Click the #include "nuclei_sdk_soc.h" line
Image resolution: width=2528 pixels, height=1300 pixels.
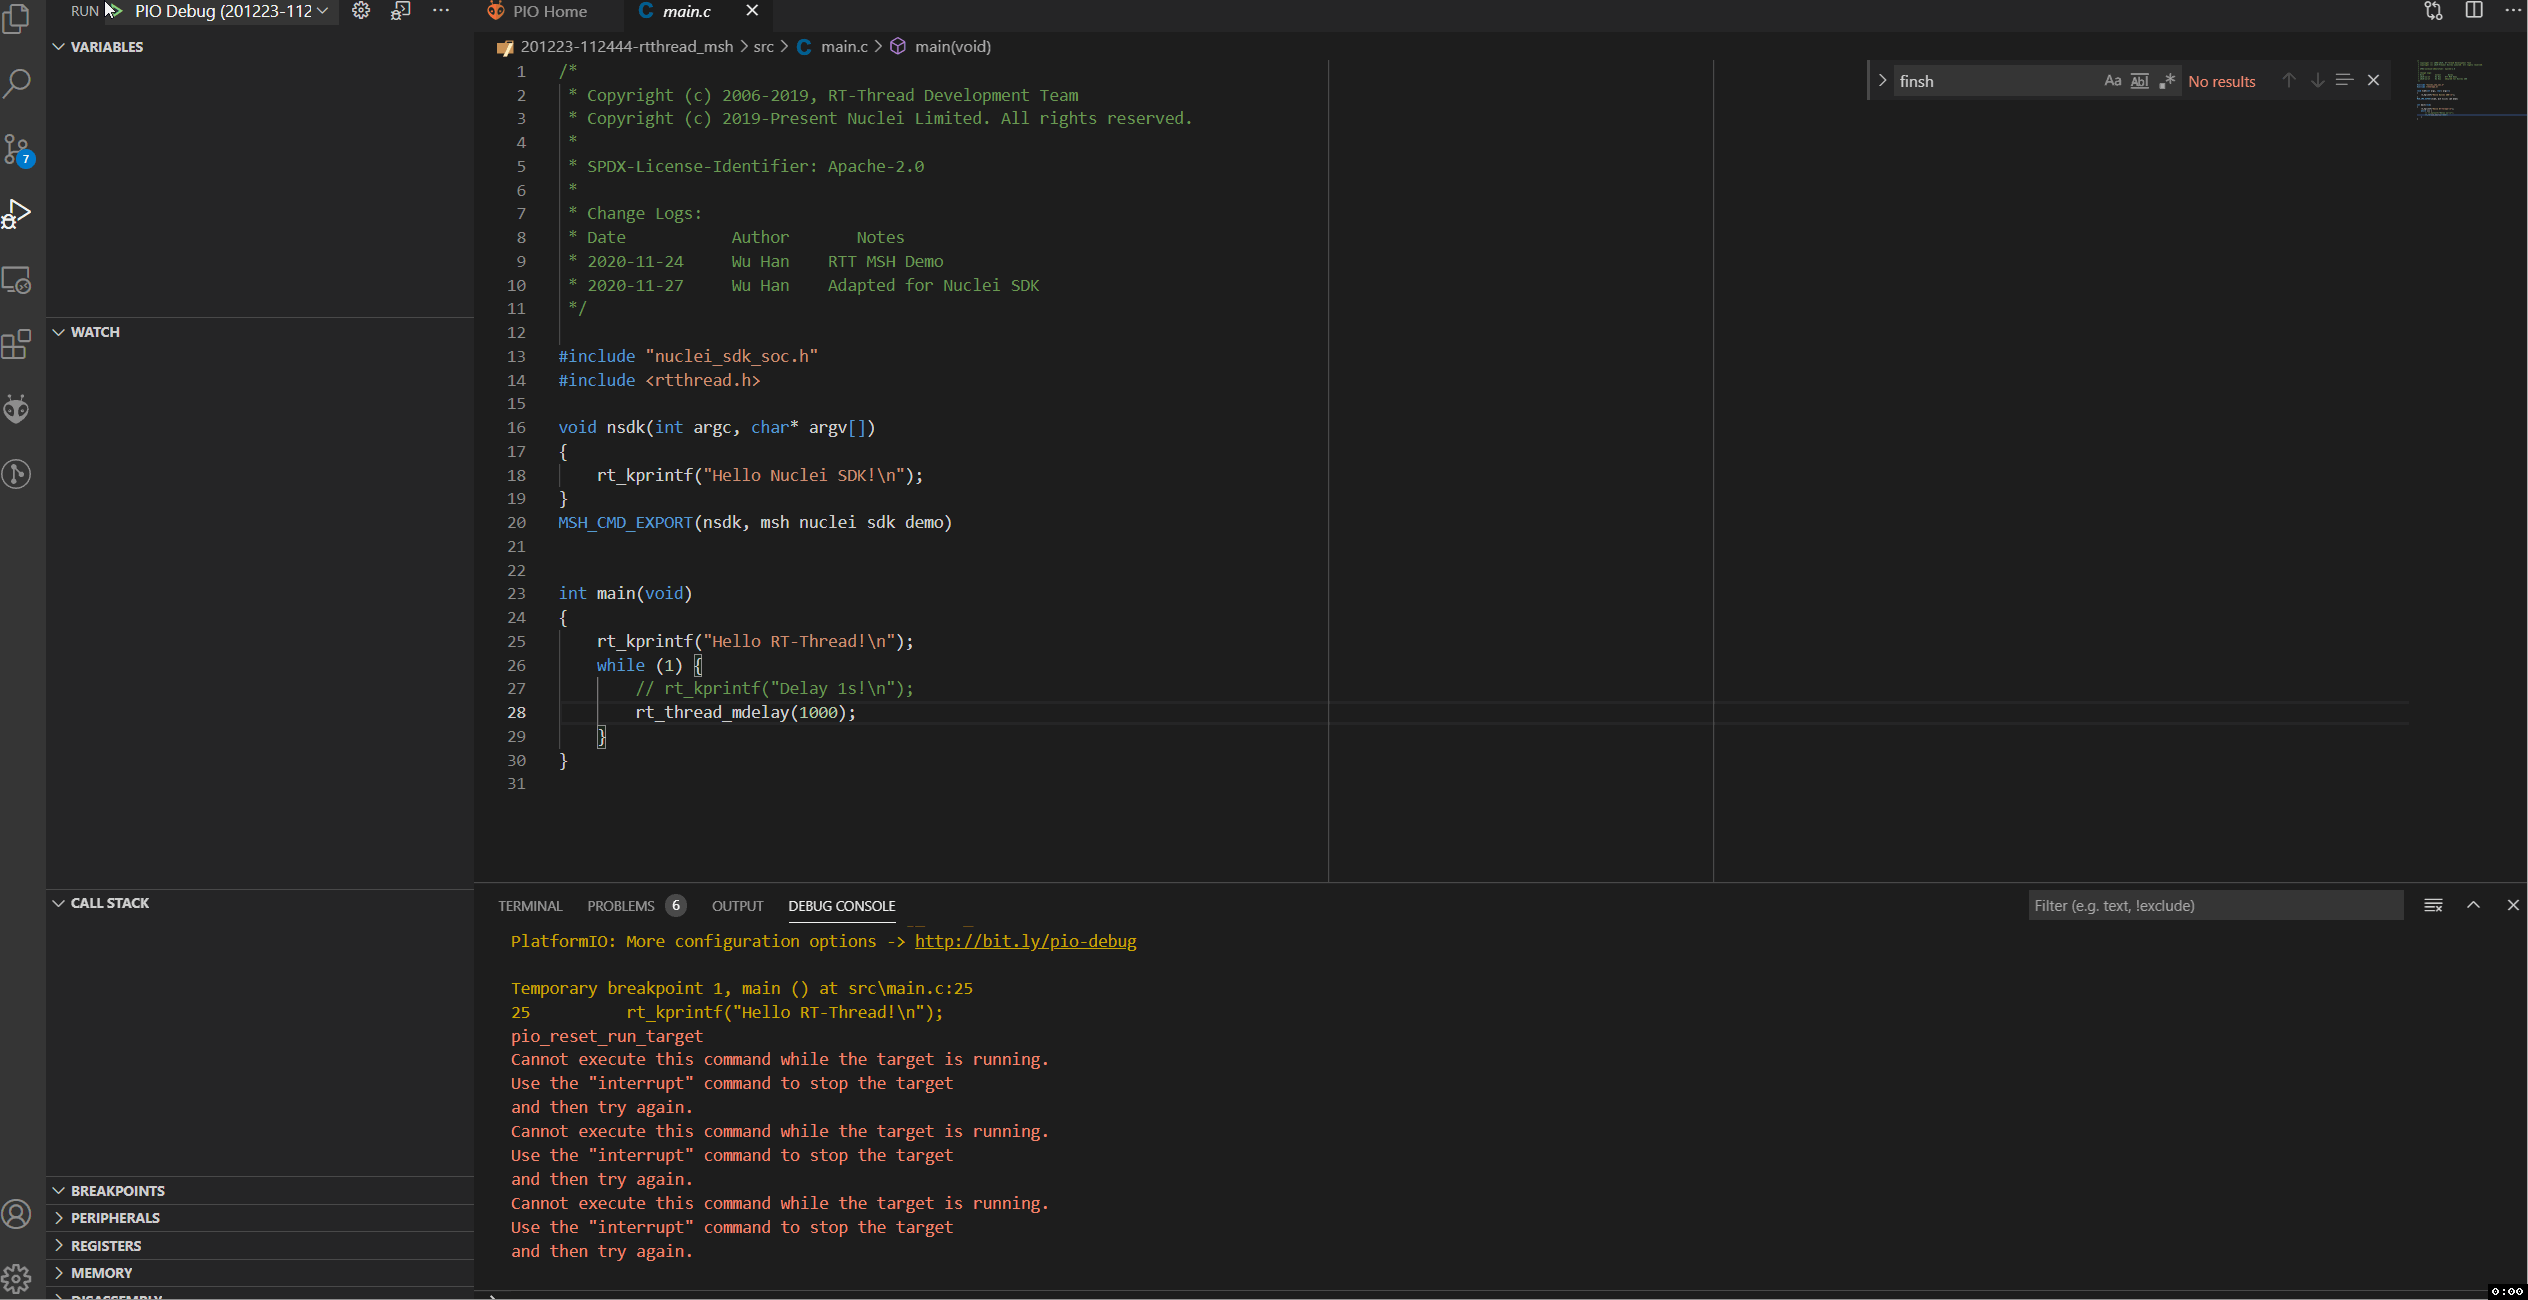click(688, 356)
